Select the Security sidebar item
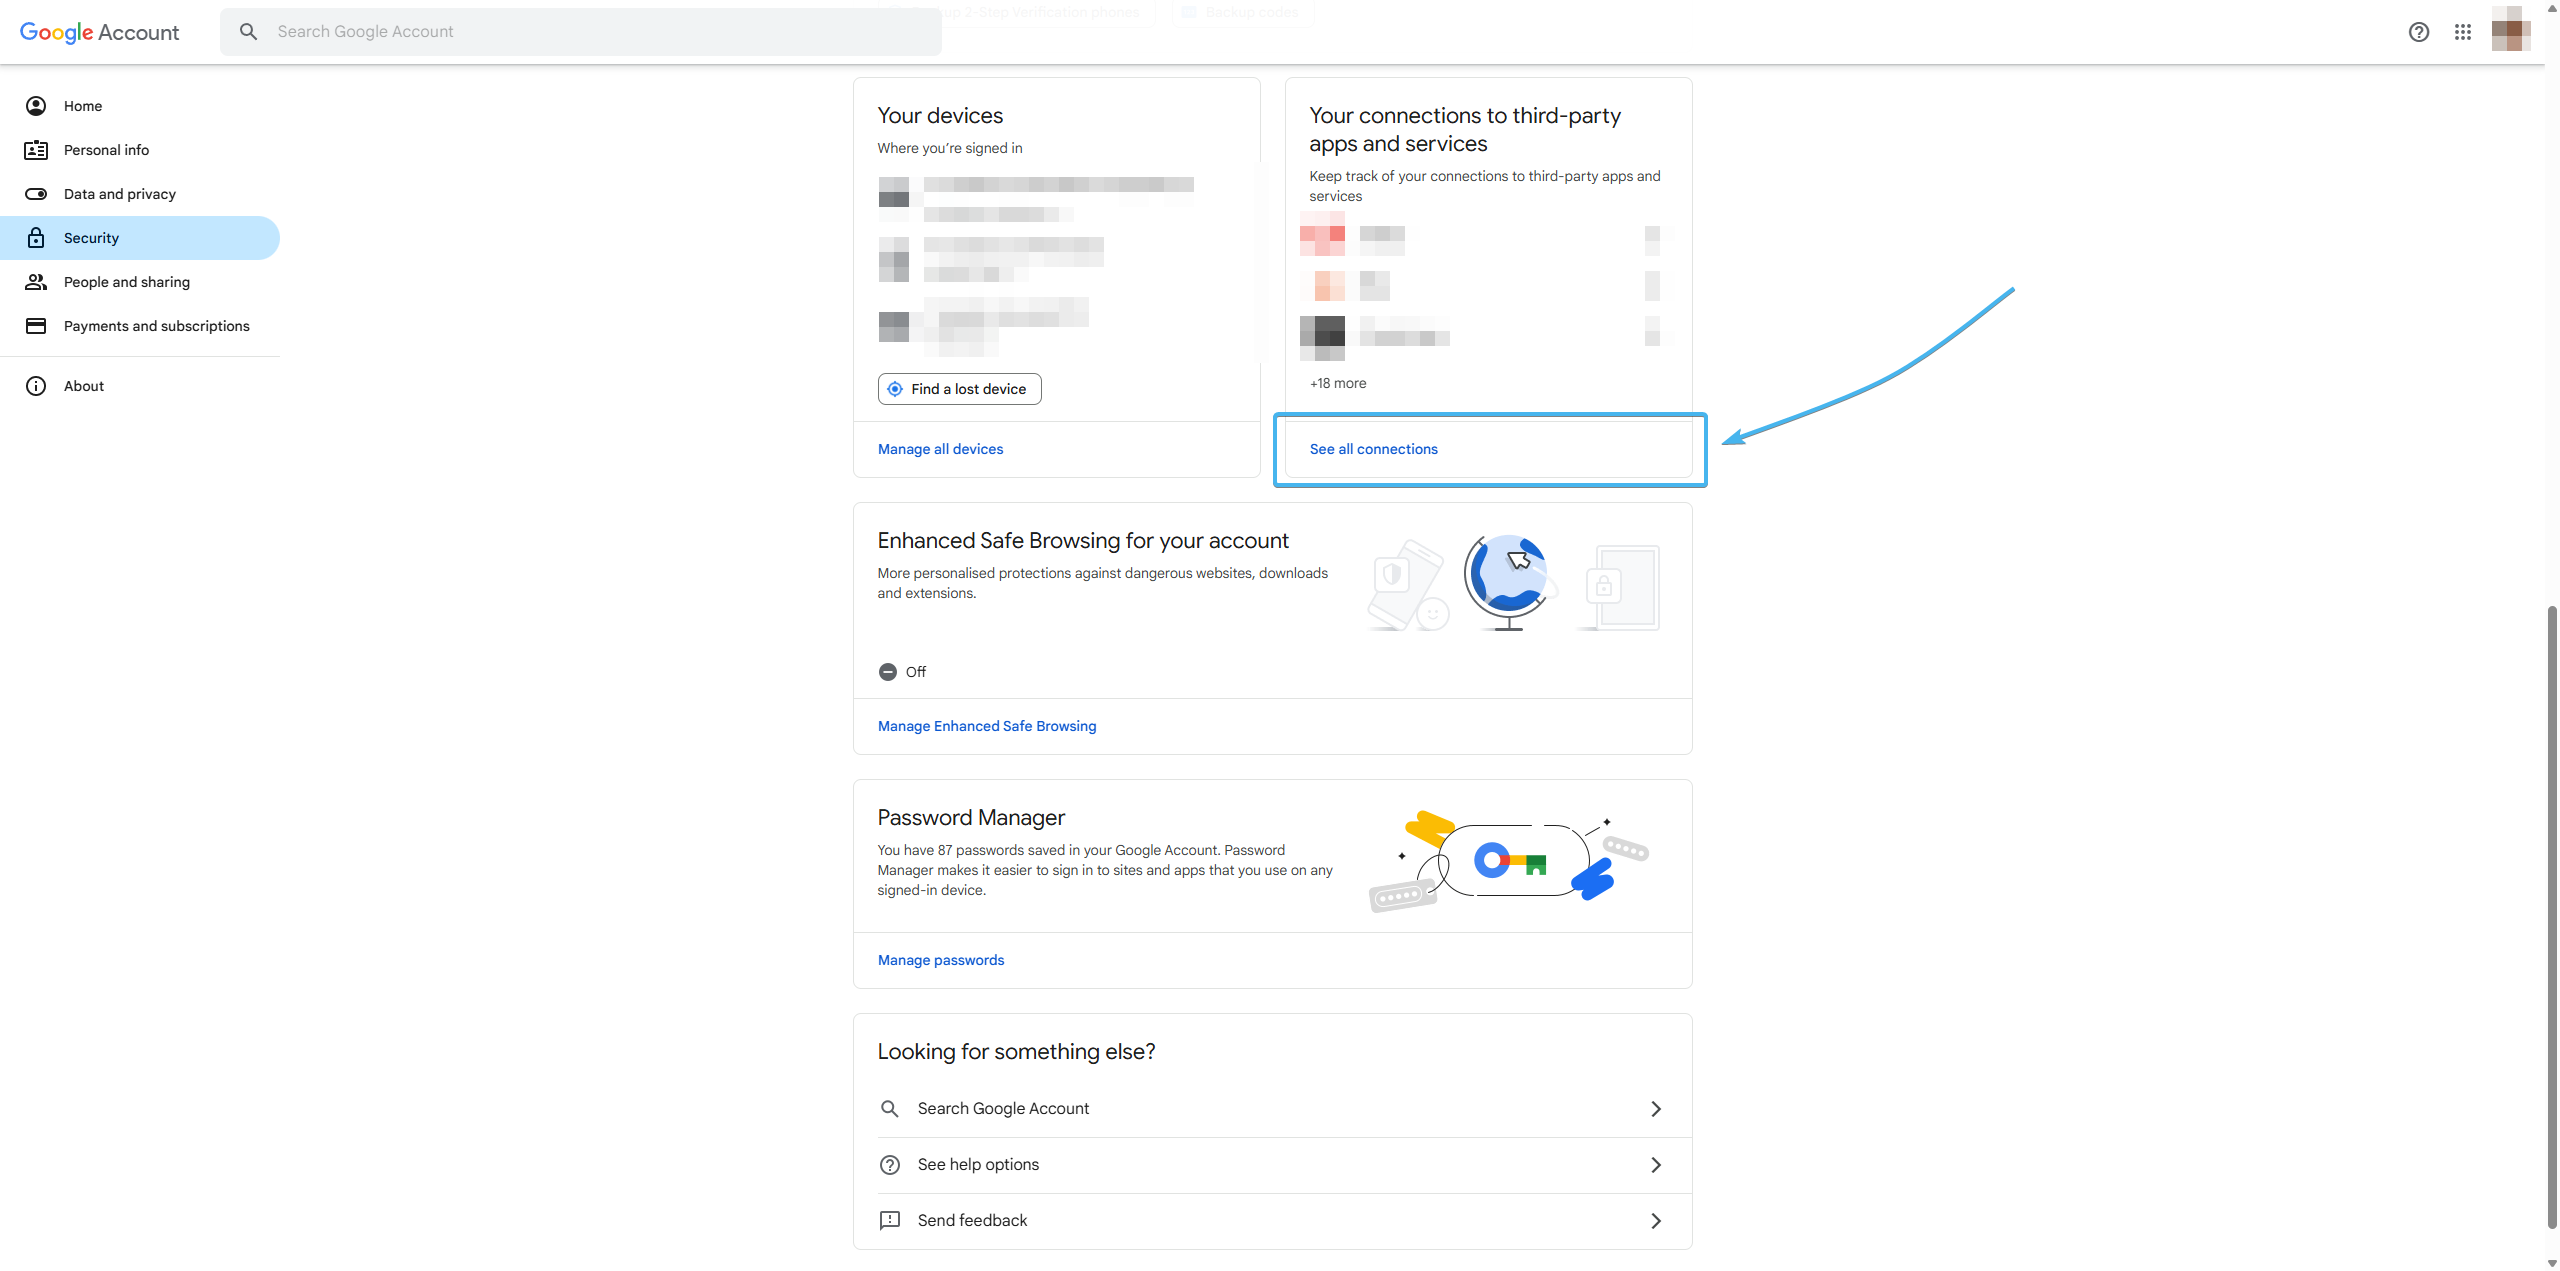Viewport: 2560px width, 1271px height. [140, 238]
